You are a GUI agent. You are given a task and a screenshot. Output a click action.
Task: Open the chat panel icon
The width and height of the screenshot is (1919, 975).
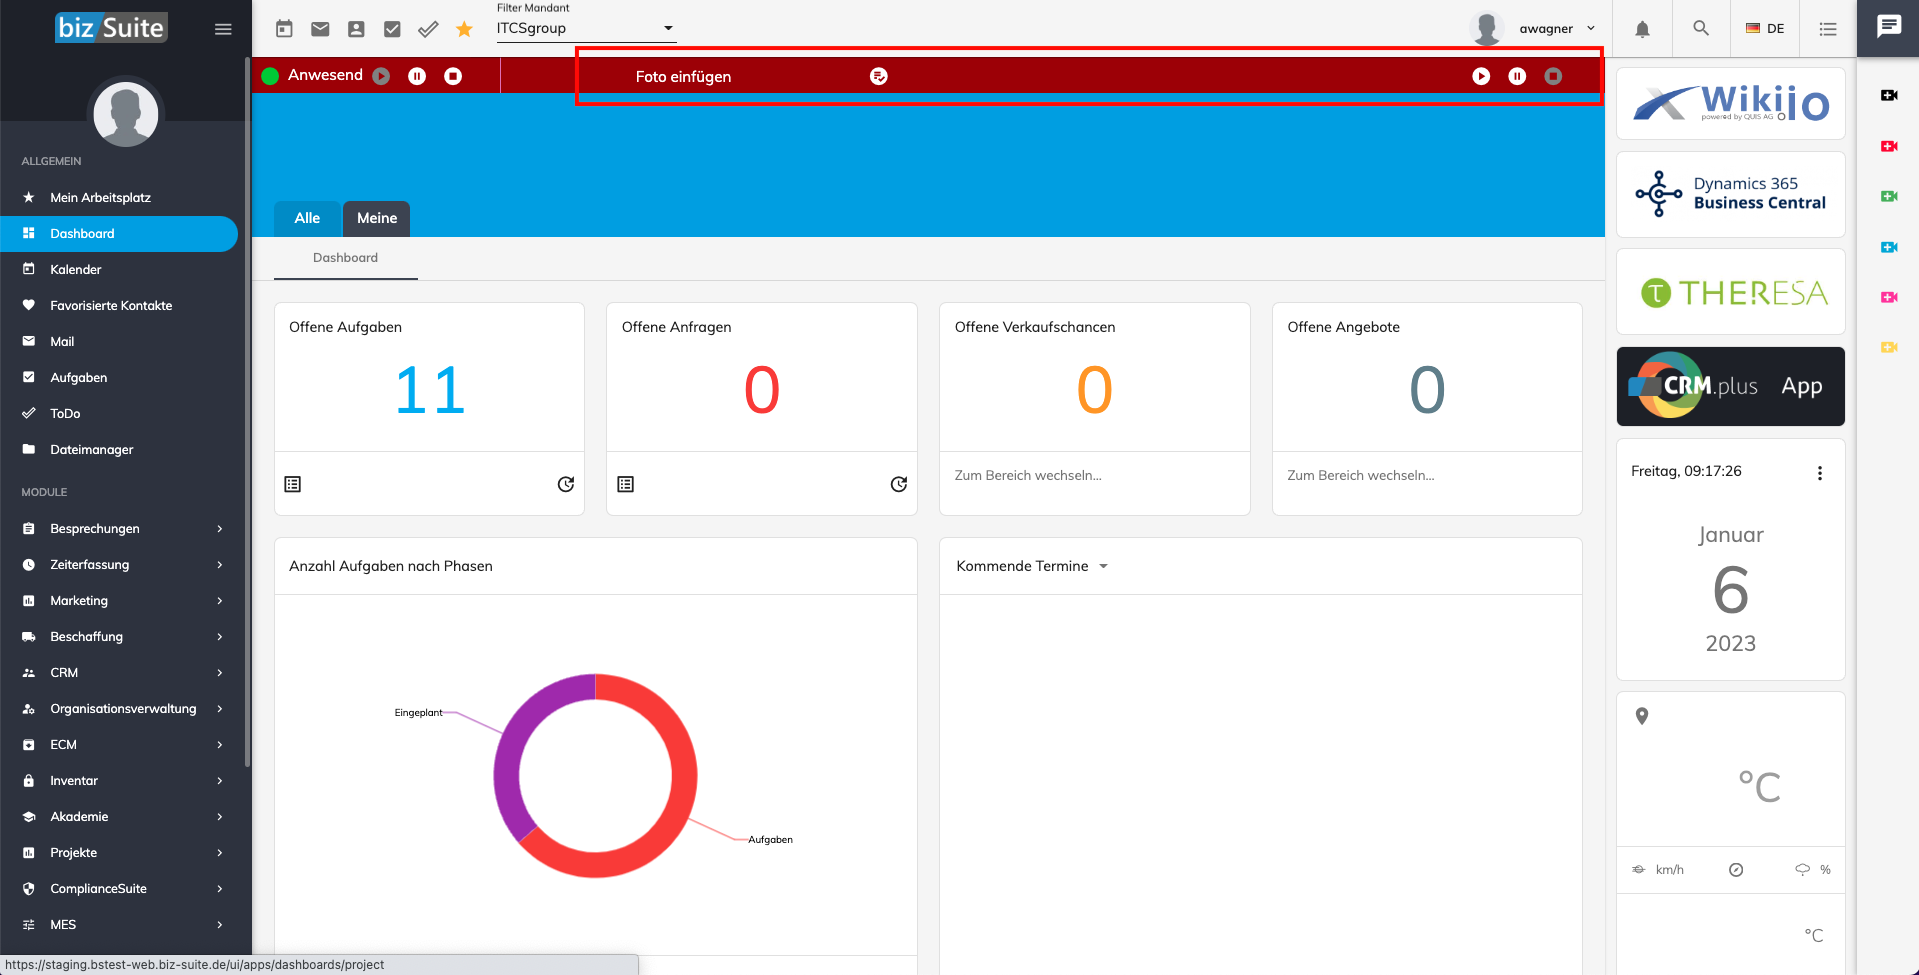(x=1888, y=27)
